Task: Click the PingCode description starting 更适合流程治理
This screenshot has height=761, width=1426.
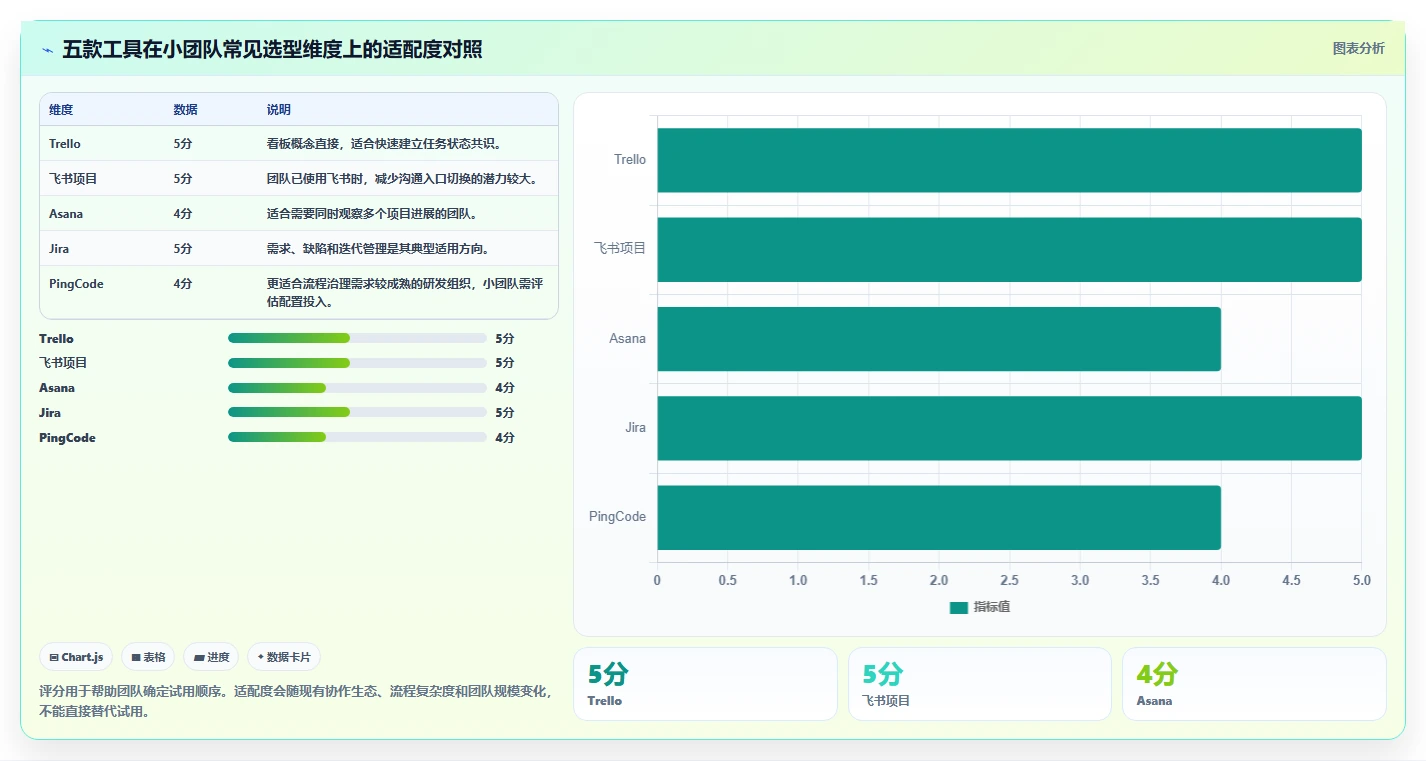Action: click(x=405, y=292)
